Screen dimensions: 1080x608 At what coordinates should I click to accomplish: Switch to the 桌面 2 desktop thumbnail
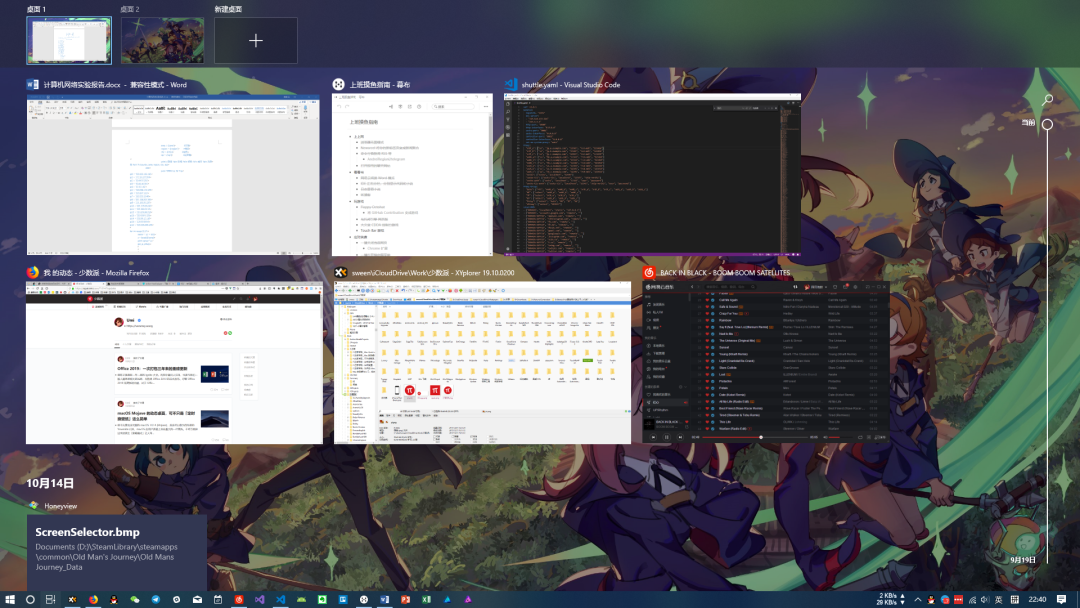tap(163, 41)
